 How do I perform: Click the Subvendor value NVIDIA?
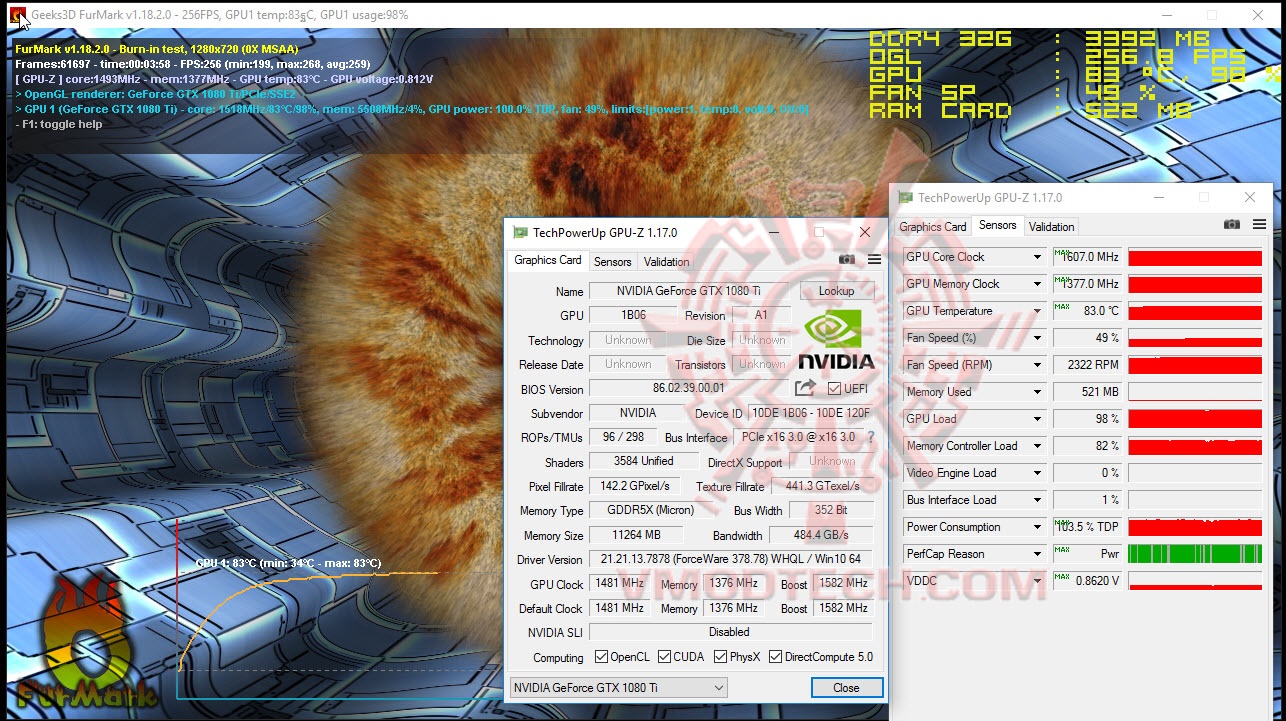[x=637, y=413]
